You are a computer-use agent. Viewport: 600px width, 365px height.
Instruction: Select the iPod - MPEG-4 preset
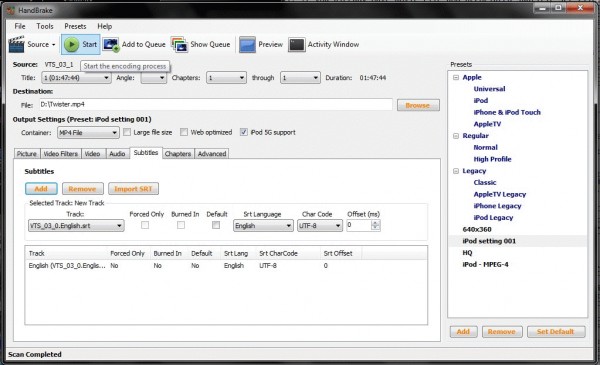[x=485, y=264]
